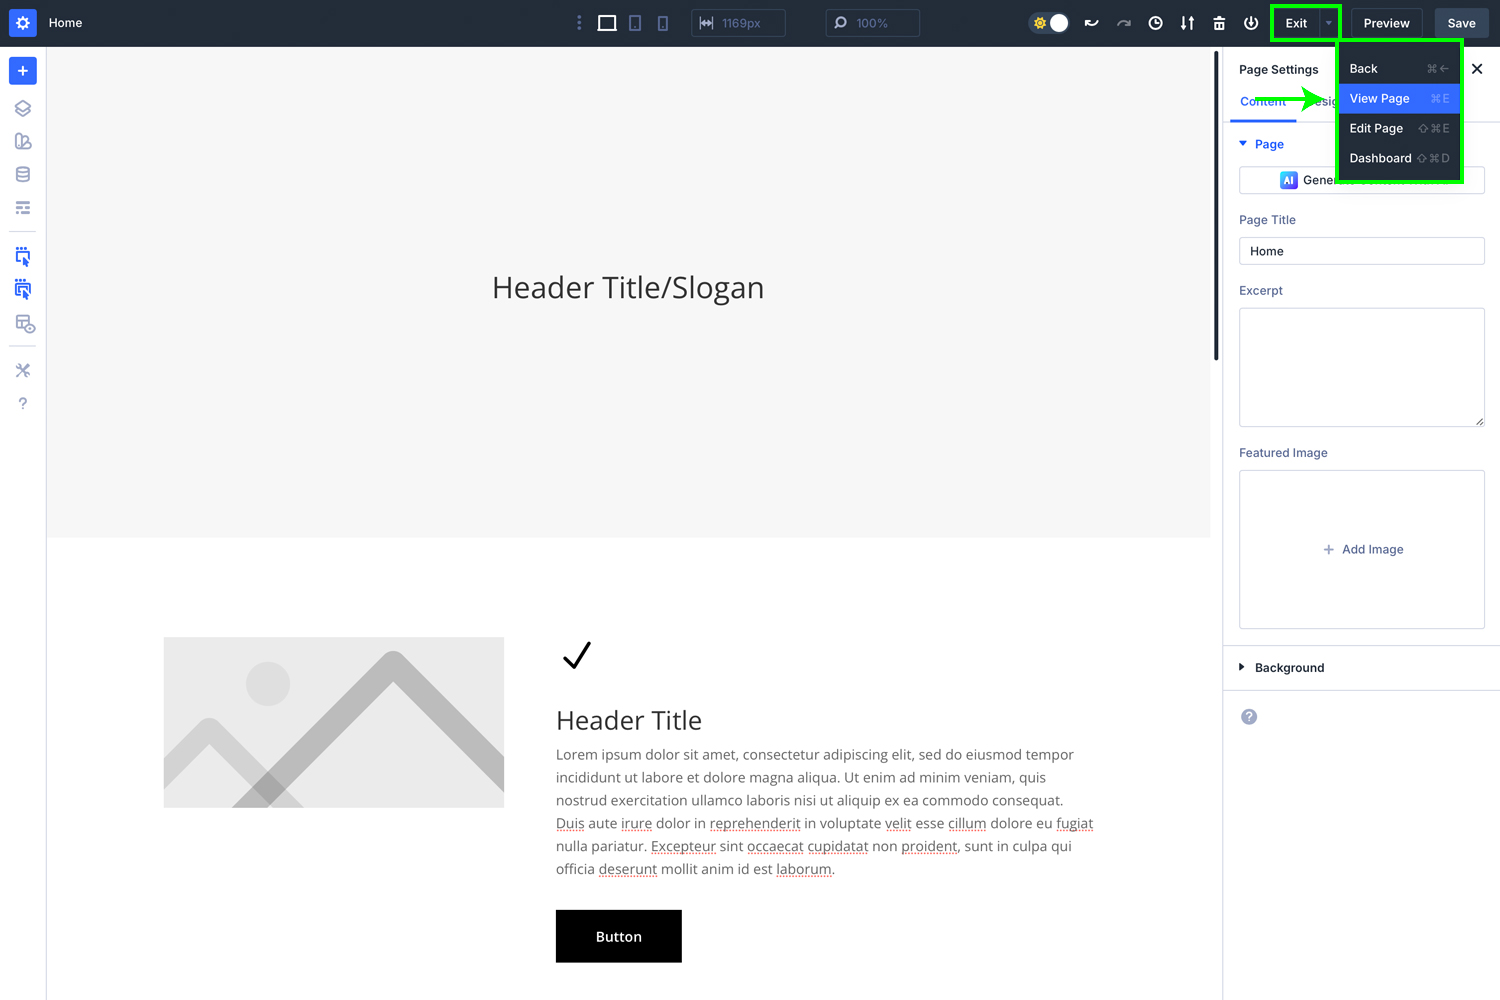The height and width of the screenshot is (1000, 1500).
Task: Enable the element selection mode icon
Action: click(22, 255)
